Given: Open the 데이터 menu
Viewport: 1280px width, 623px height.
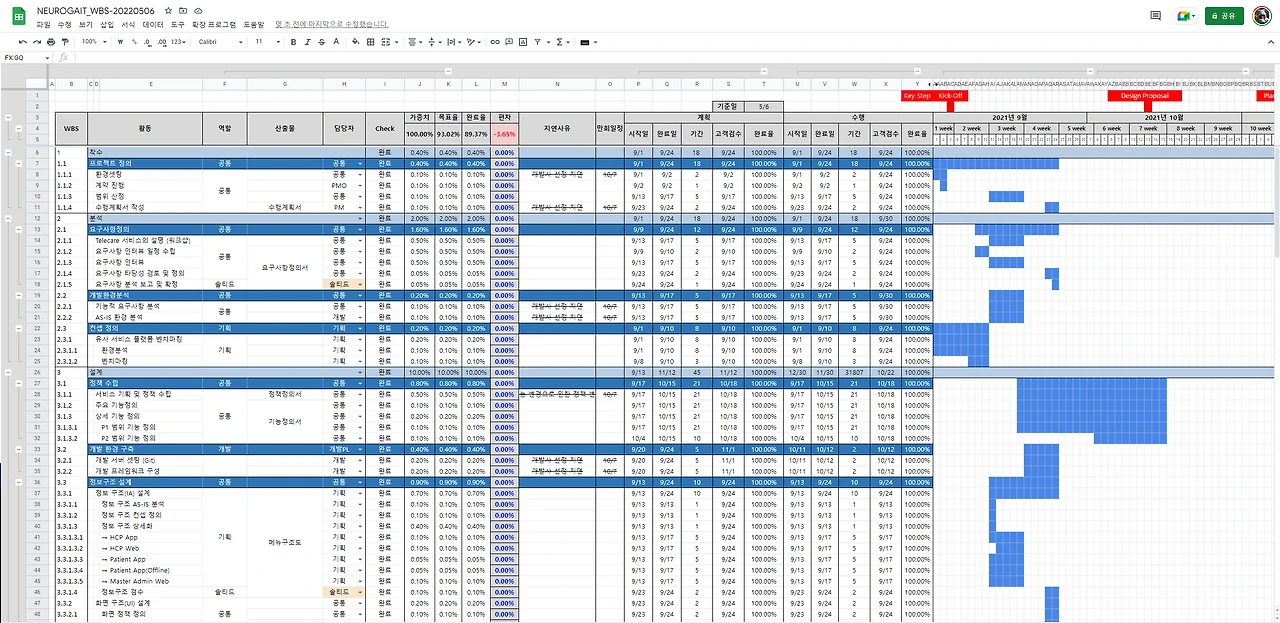Looking at the screenshot, I should point(153,23).
